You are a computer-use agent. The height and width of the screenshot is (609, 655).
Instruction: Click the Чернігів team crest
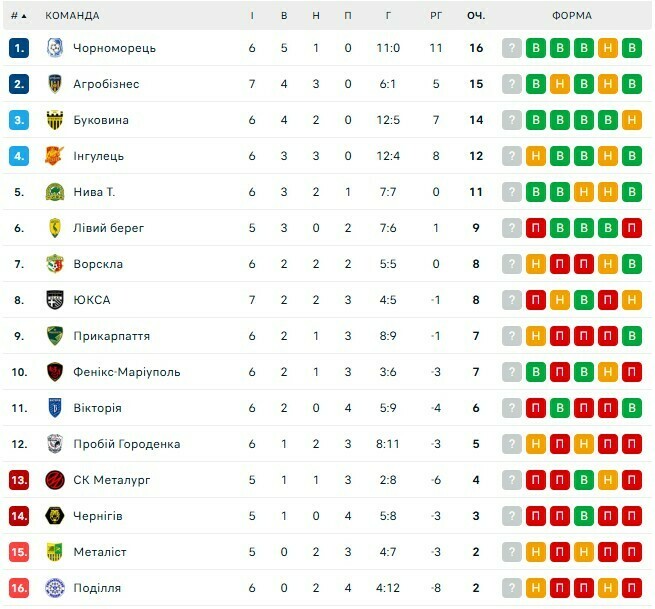55,516
